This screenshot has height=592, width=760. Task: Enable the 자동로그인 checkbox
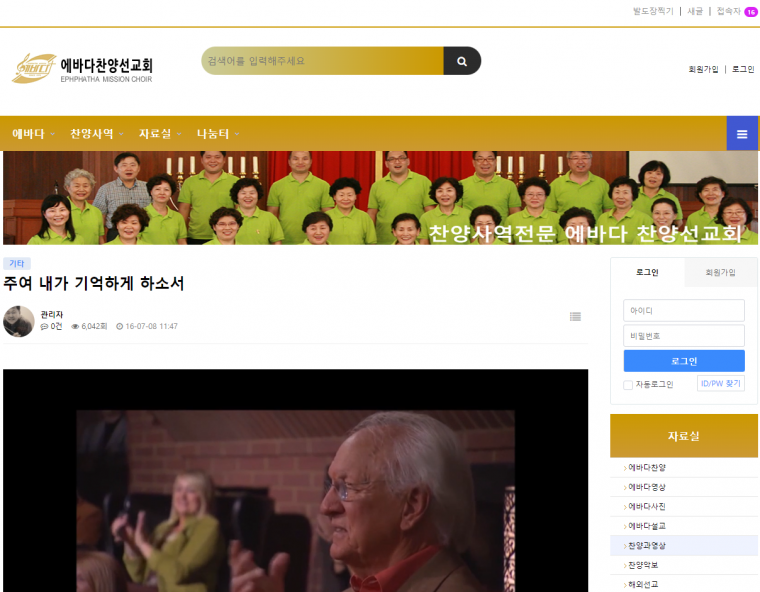coord(628,384)
